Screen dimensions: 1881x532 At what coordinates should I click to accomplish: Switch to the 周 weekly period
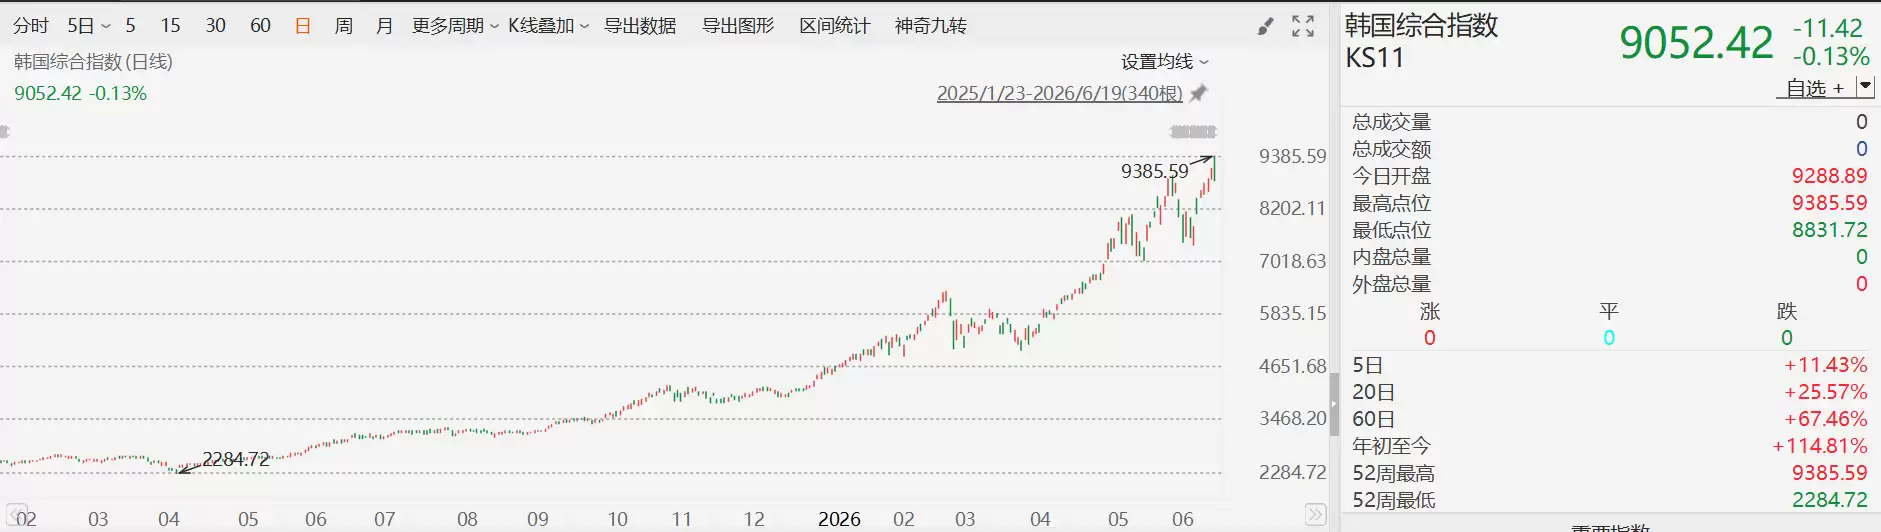pos(344,26)
